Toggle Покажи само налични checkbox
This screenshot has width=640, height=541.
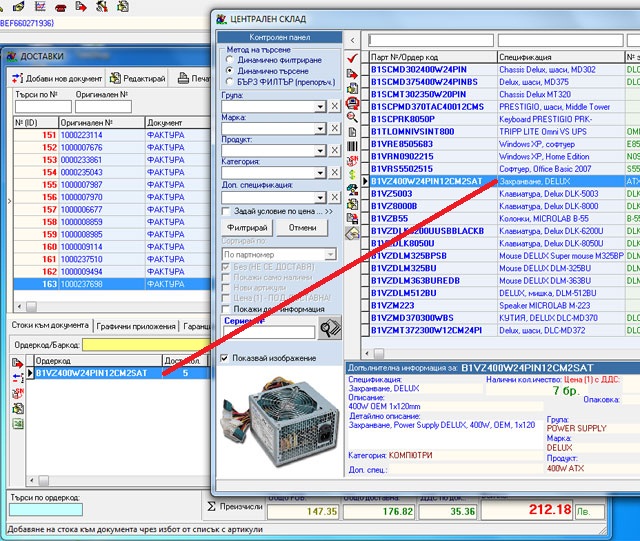pyautogui.click(x=225, y=277)
